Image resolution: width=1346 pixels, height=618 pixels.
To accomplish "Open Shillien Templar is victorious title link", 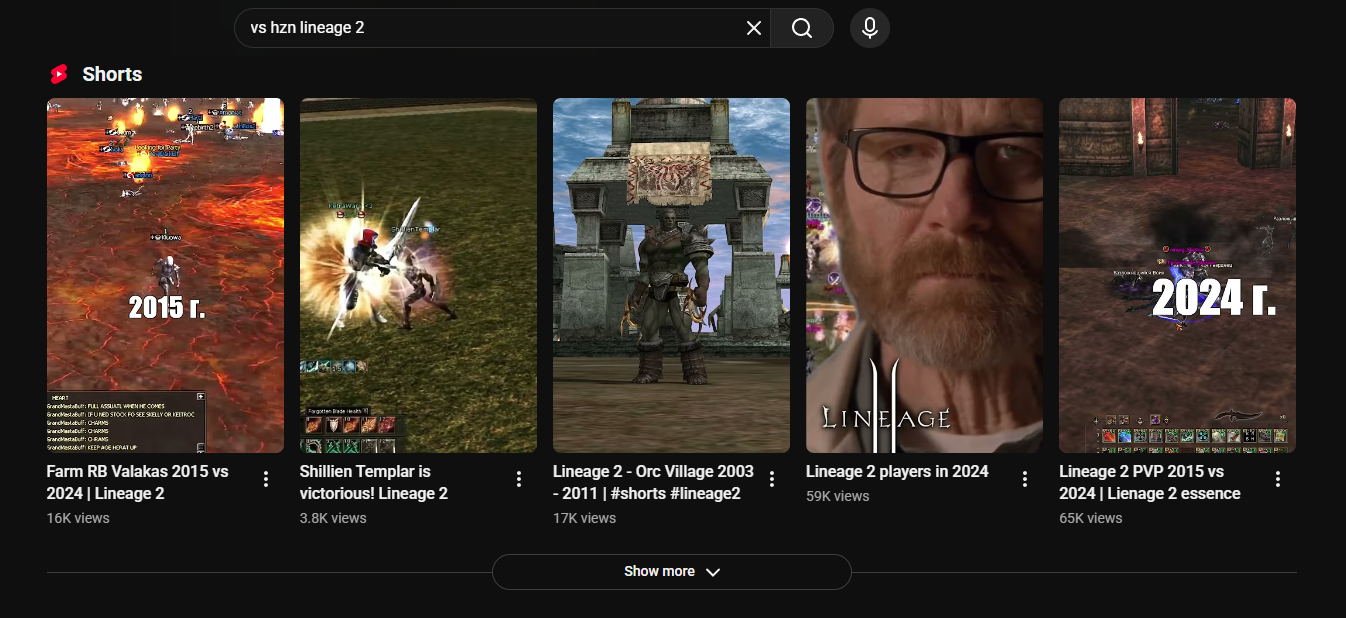I will tap(374, 482).
